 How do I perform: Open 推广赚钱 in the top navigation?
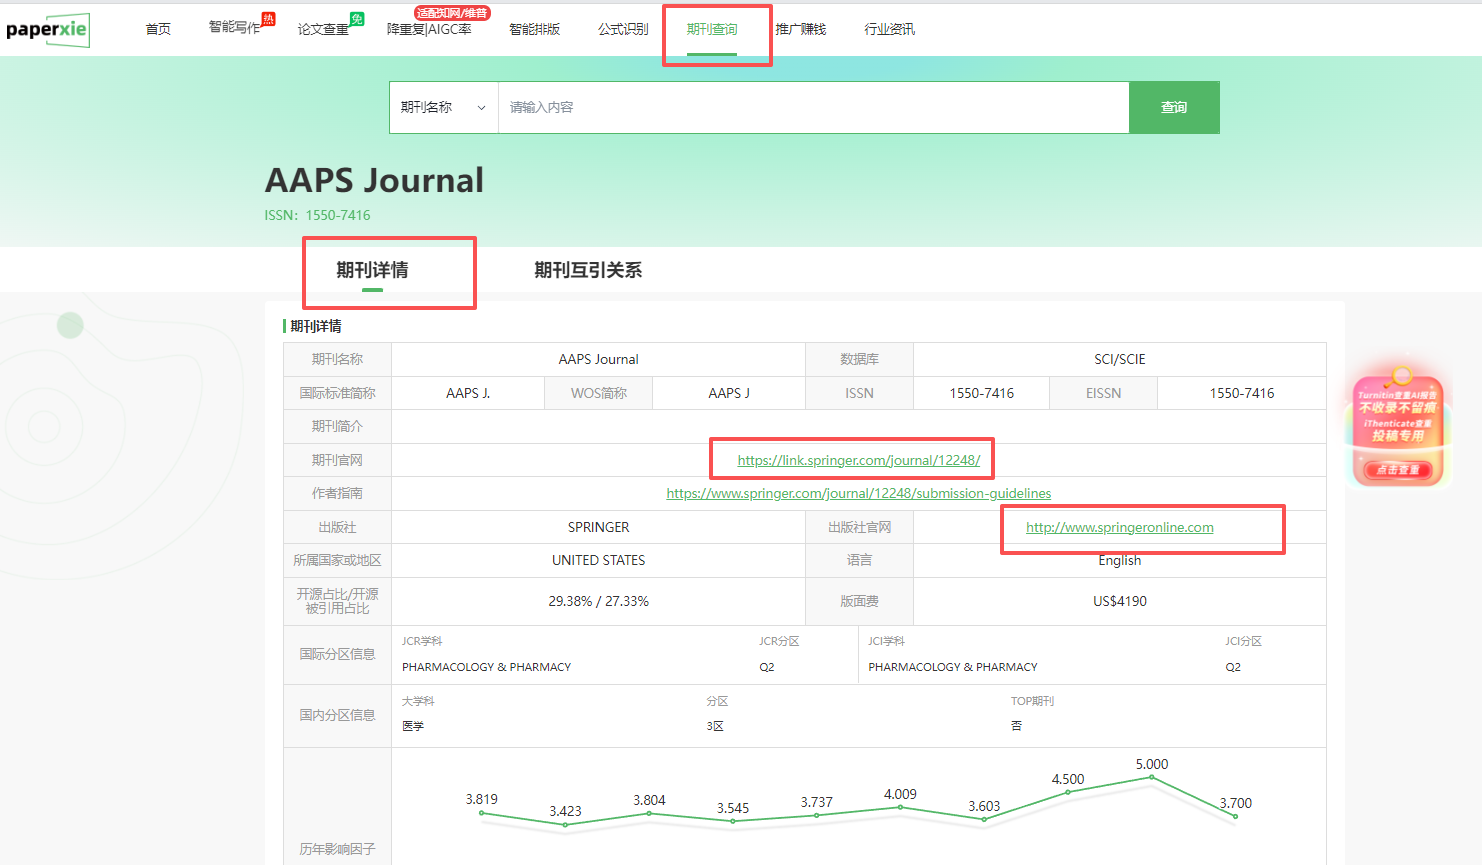point(801,29)
